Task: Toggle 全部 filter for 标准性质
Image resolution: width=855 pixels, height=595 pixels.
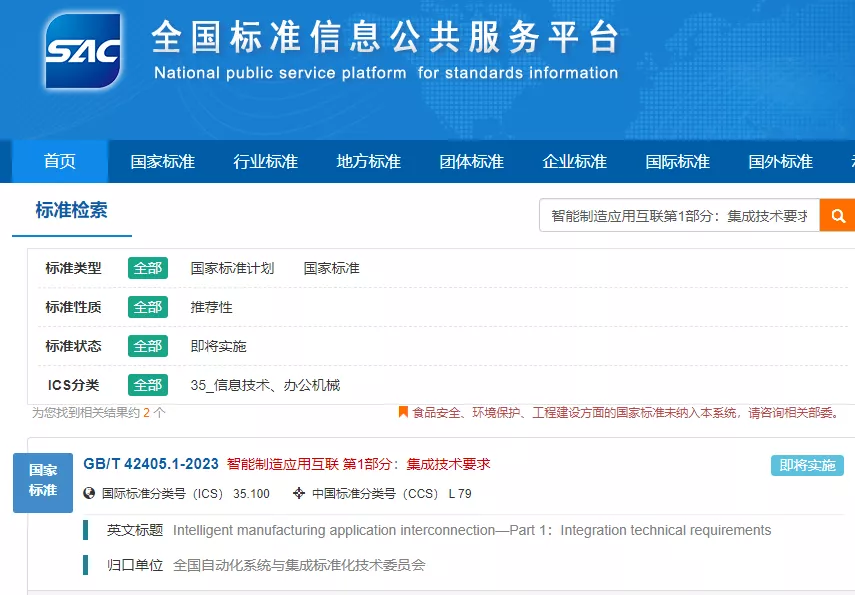Action: click(x=148, y=307)
